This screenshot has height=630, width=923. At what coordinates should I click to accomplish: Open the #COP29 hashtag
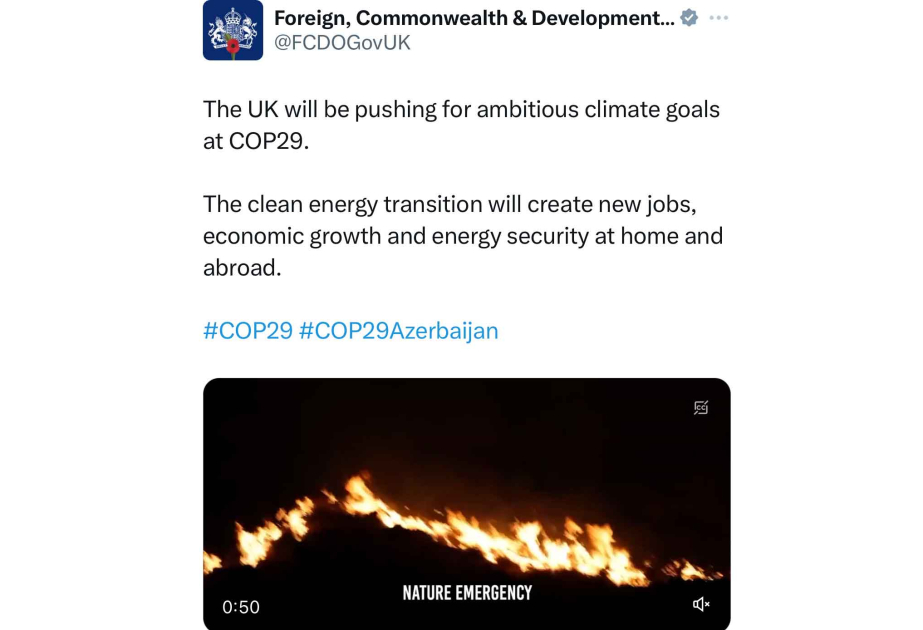pyautogui.click(x=247, y=331)
